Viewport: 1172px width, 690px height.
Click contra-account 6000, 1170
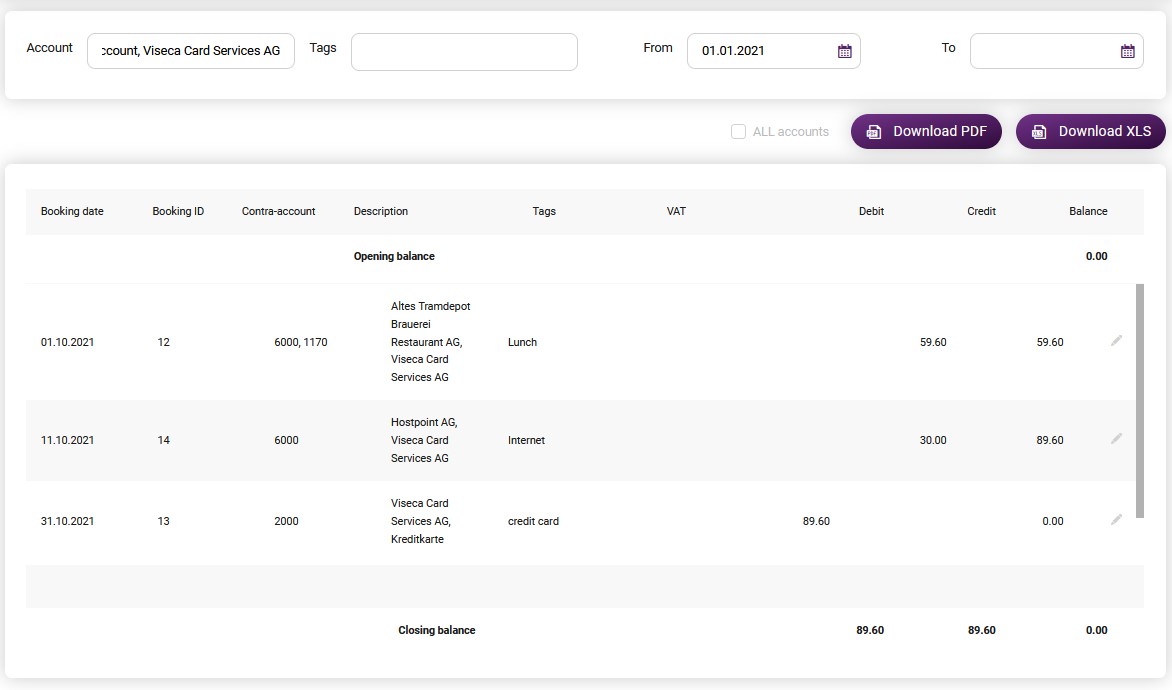tap(300, 342)
